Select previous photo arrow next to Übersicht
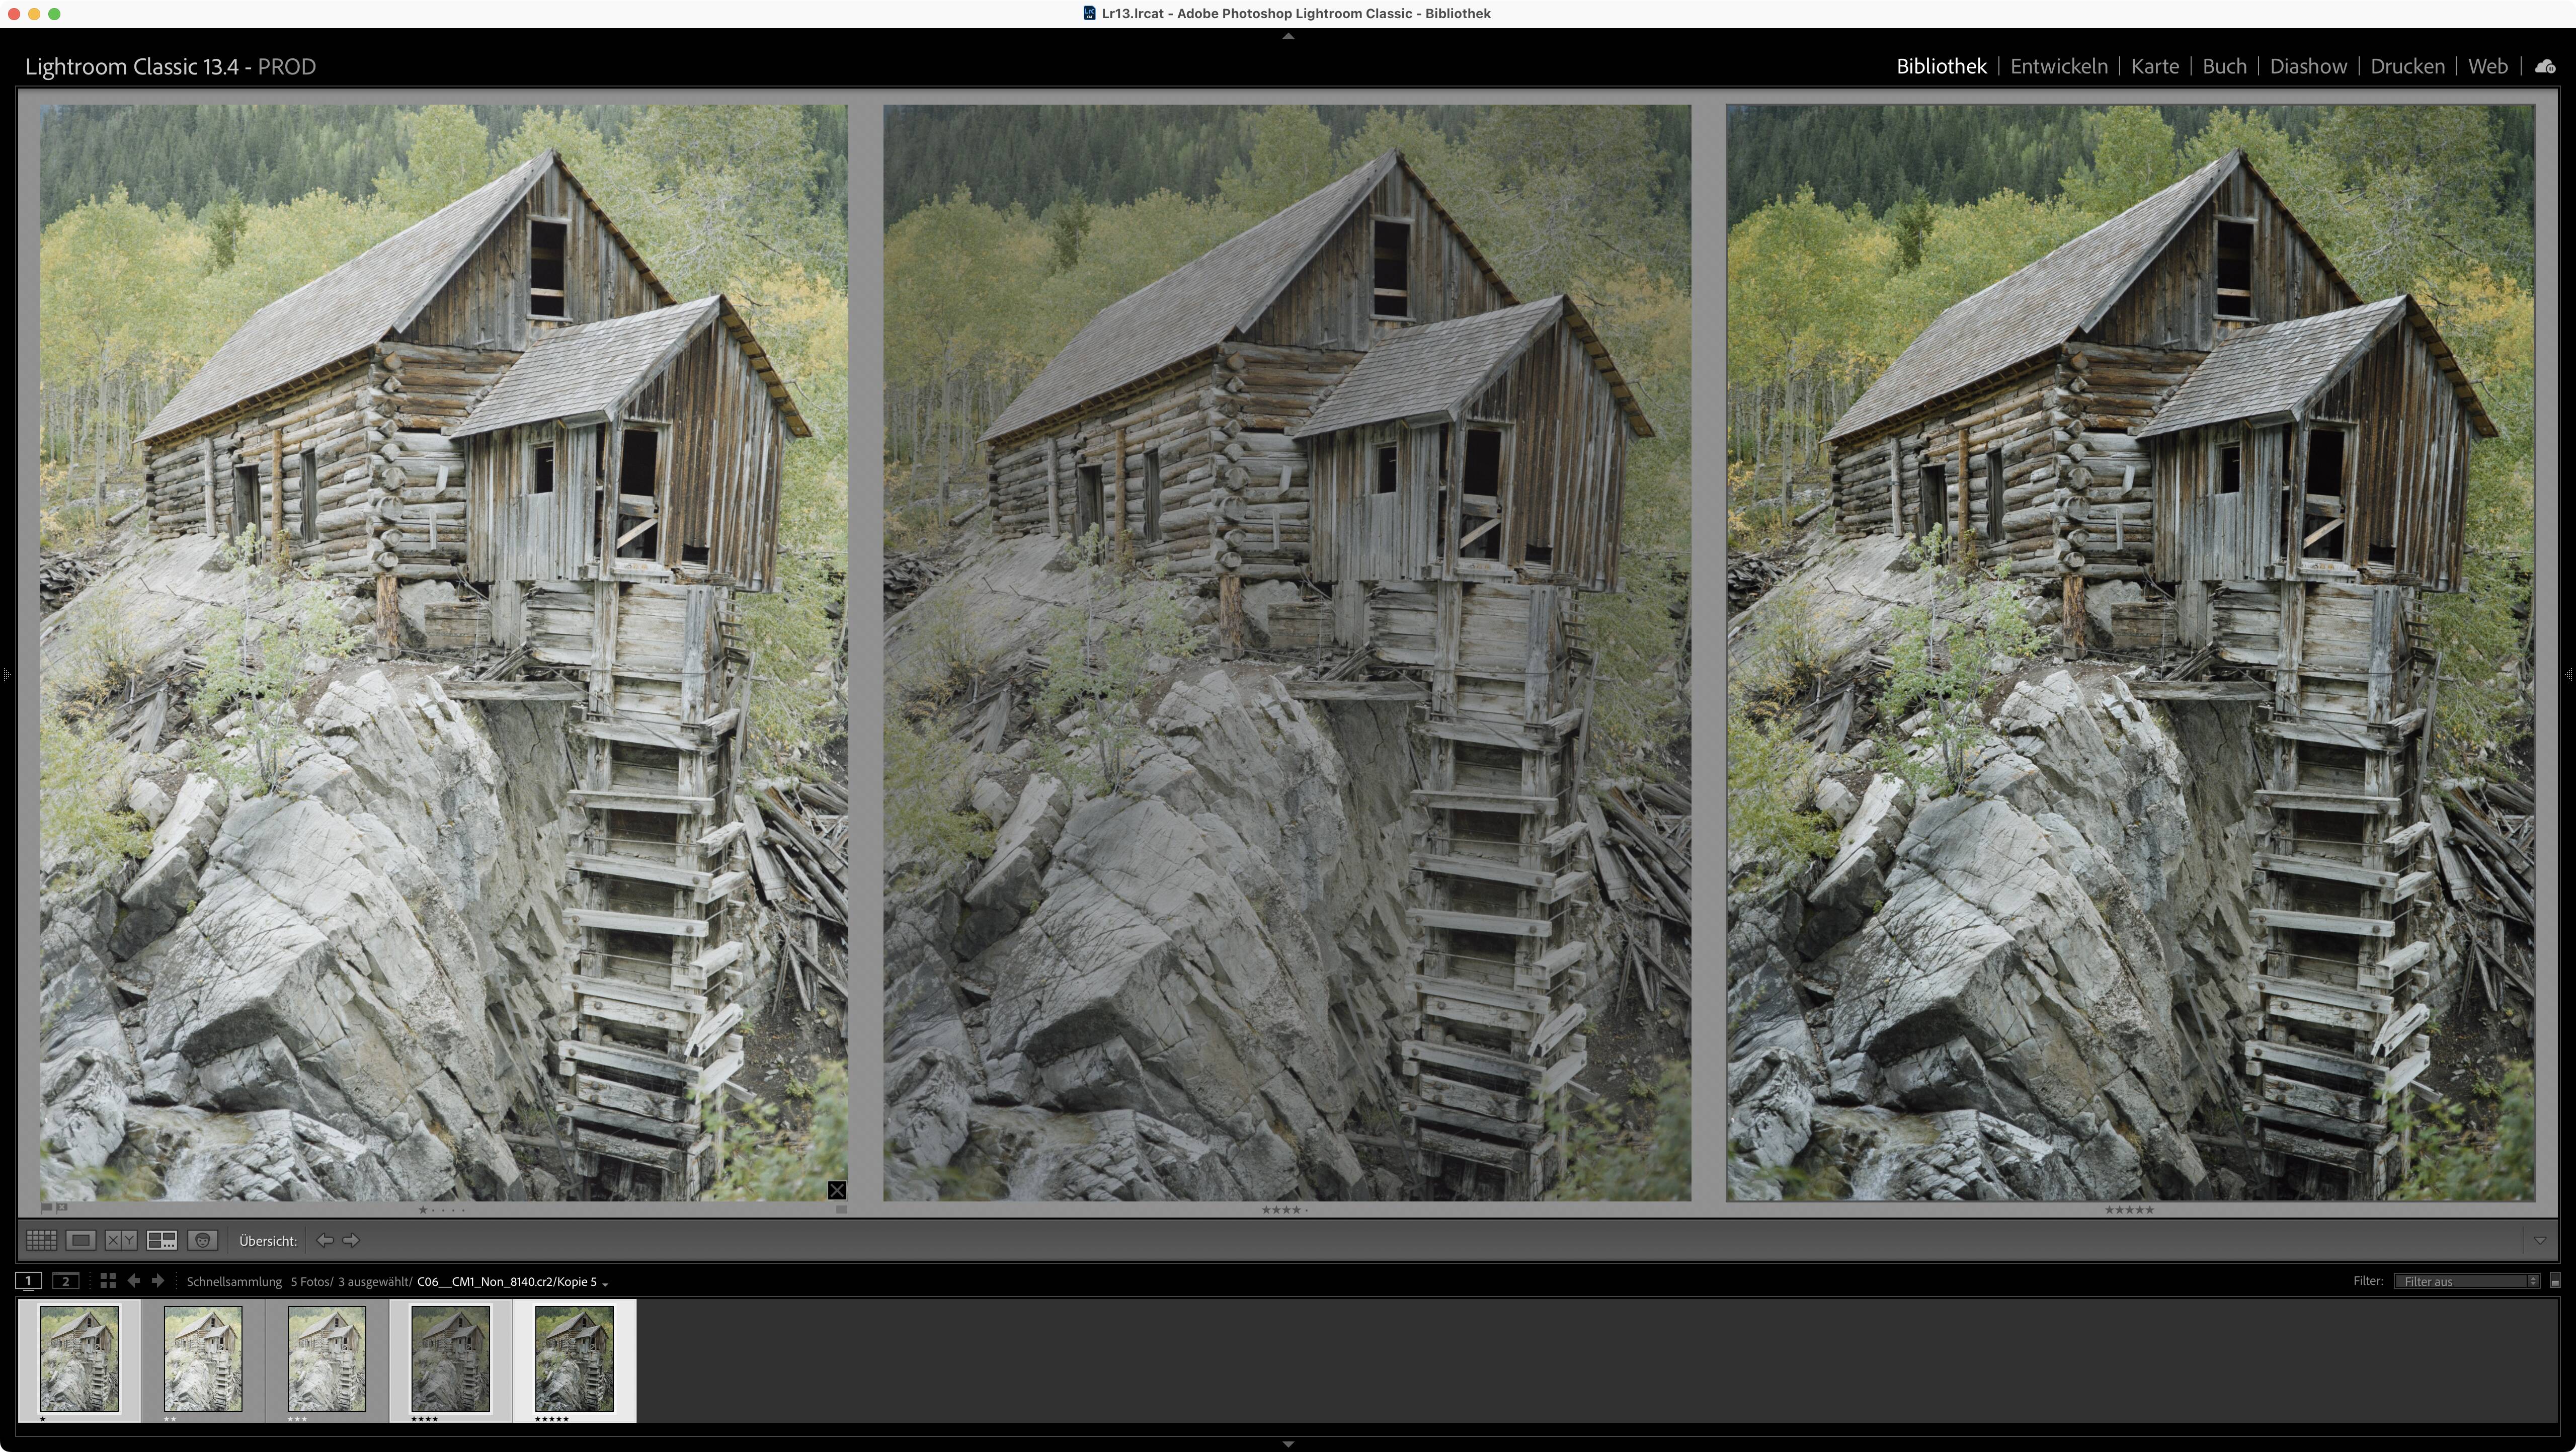 325,1240
